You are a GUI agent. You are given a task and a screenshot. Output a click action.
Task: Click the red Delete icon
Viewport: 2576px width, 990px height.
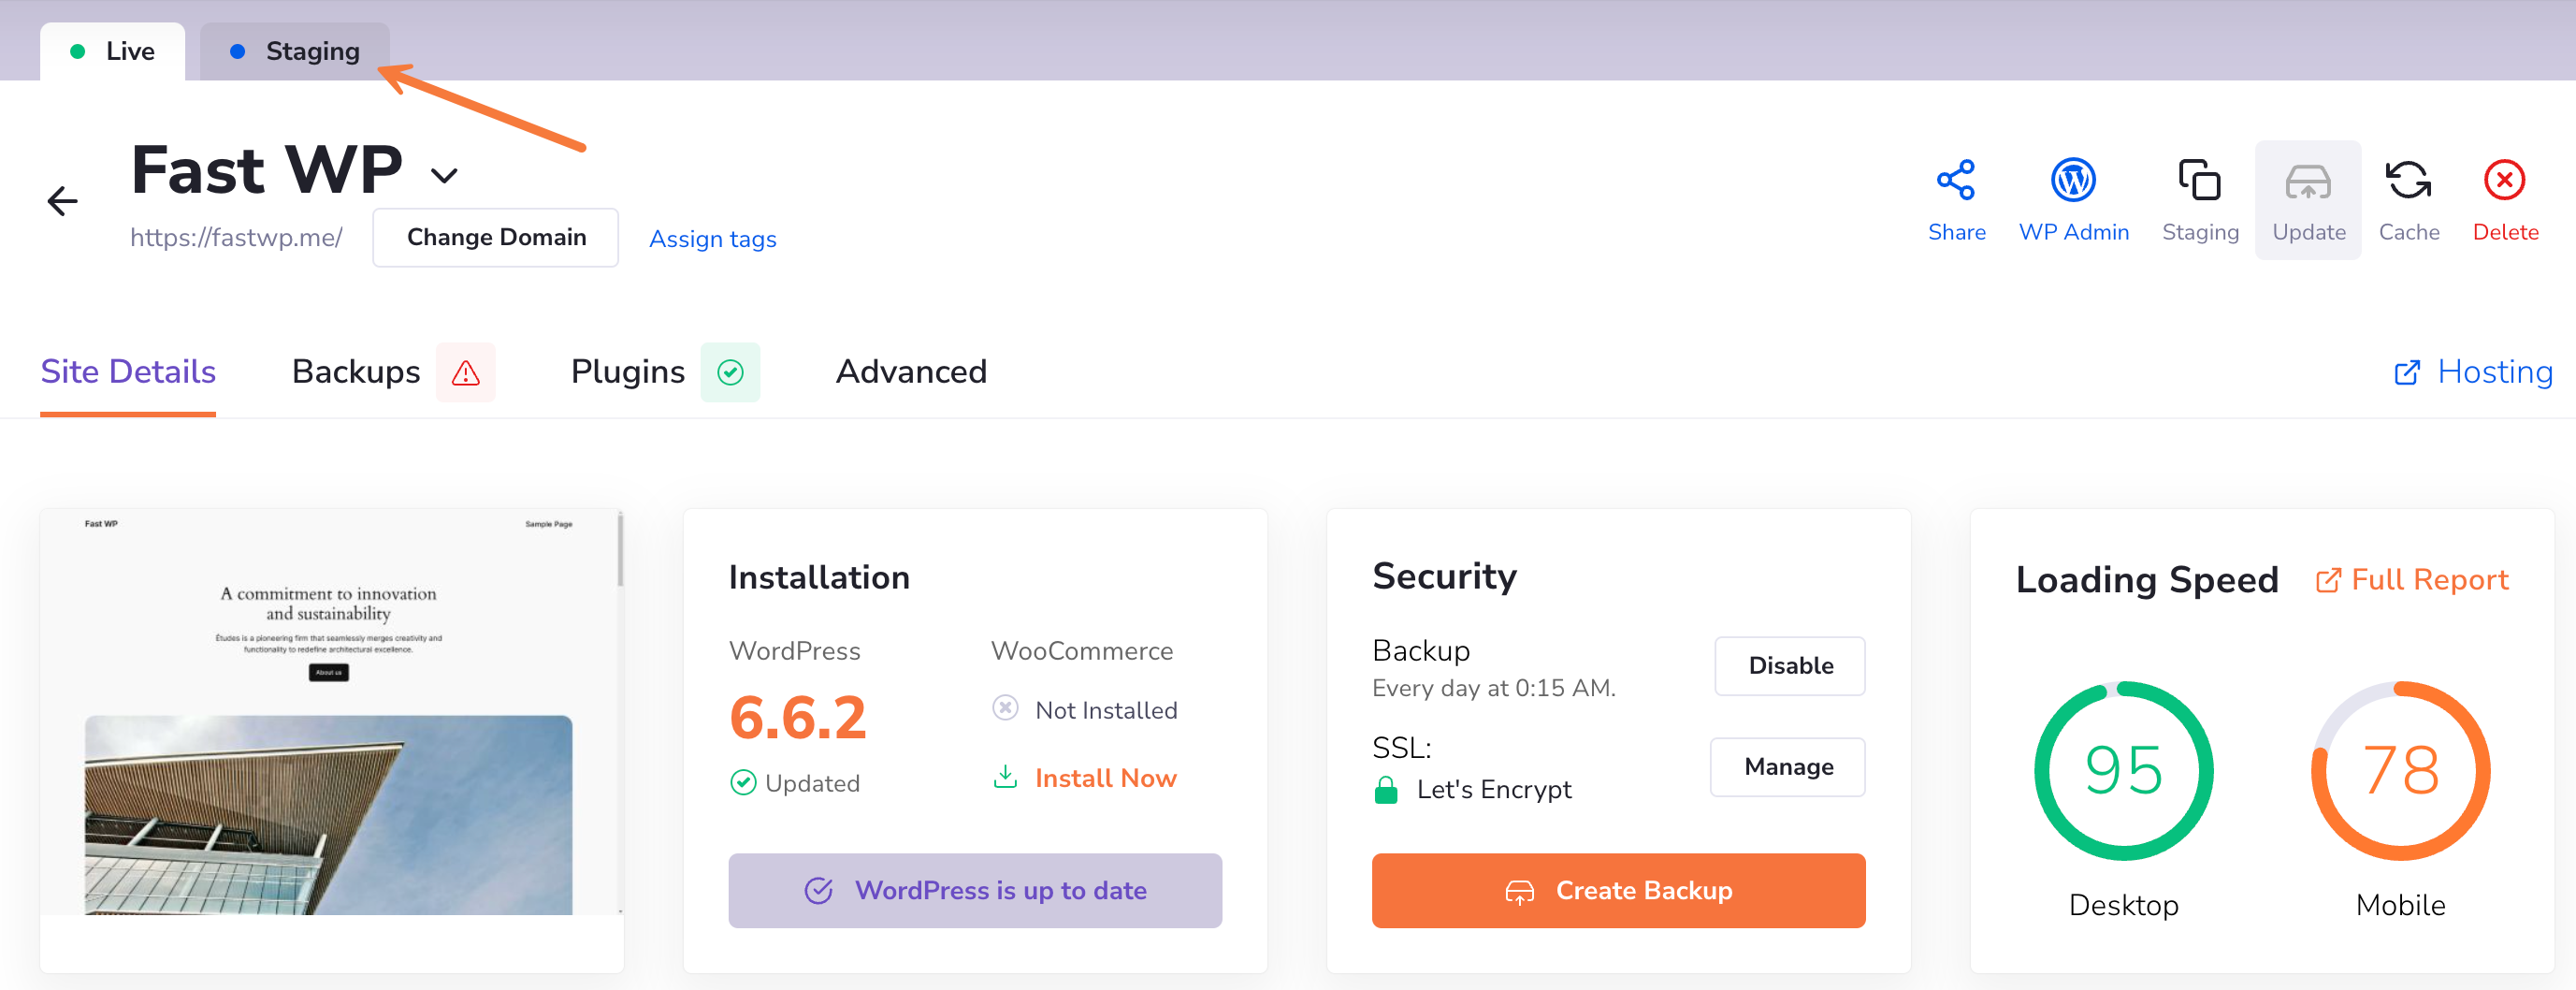point(2504,181)
